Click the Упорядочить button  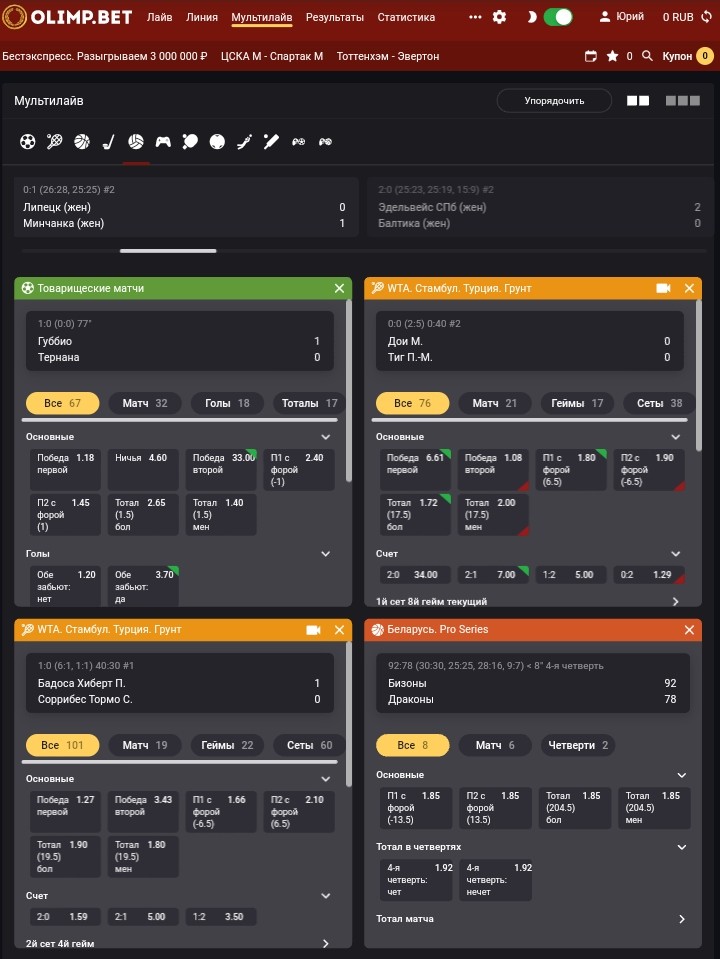554,101
